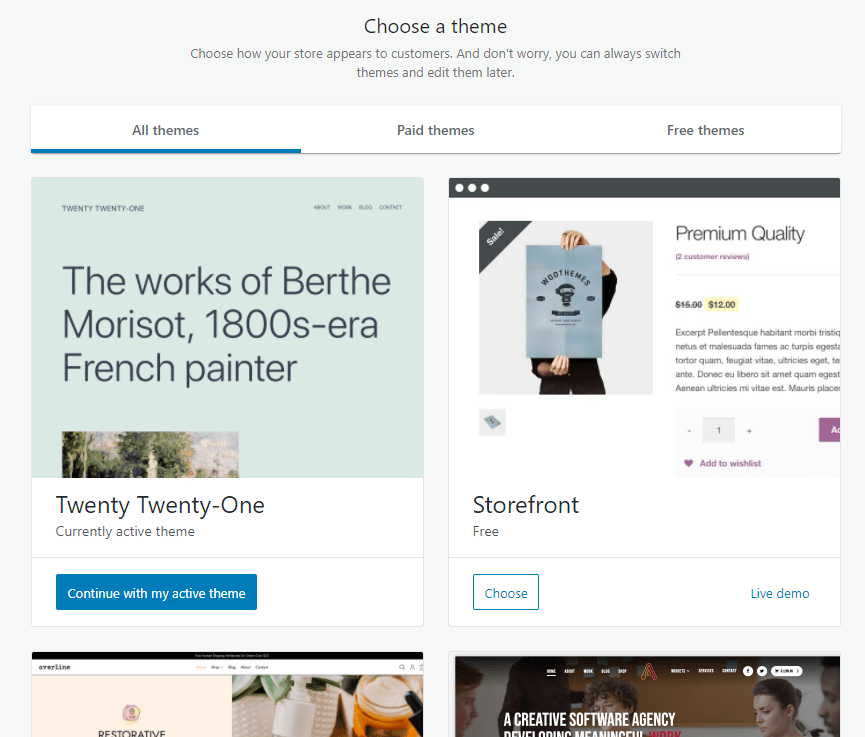
Task: Click the Facebook icon in the agency theme header
Action: (747, 670)
